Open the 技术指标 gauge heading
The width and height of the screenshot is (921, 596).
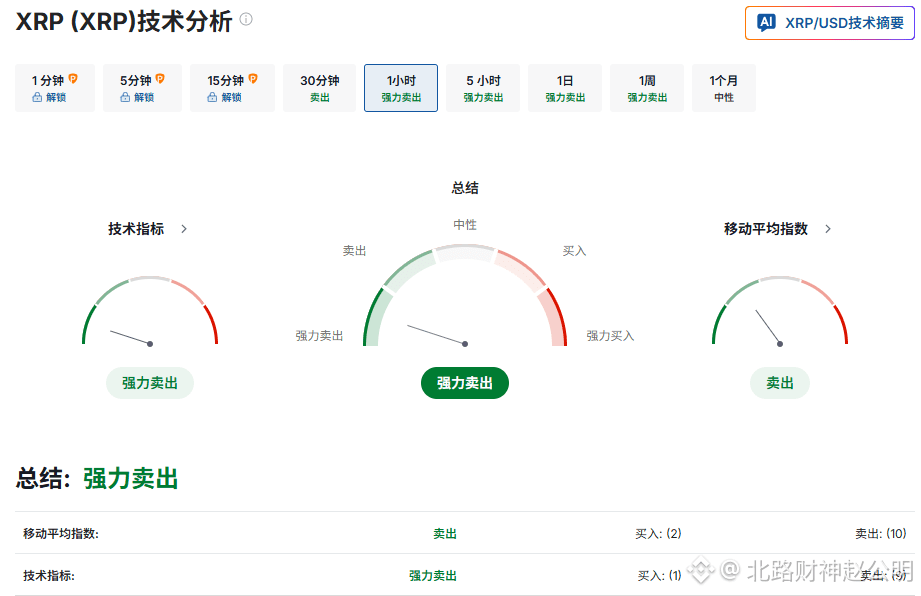pyautogui.click(x=136, y=229)
